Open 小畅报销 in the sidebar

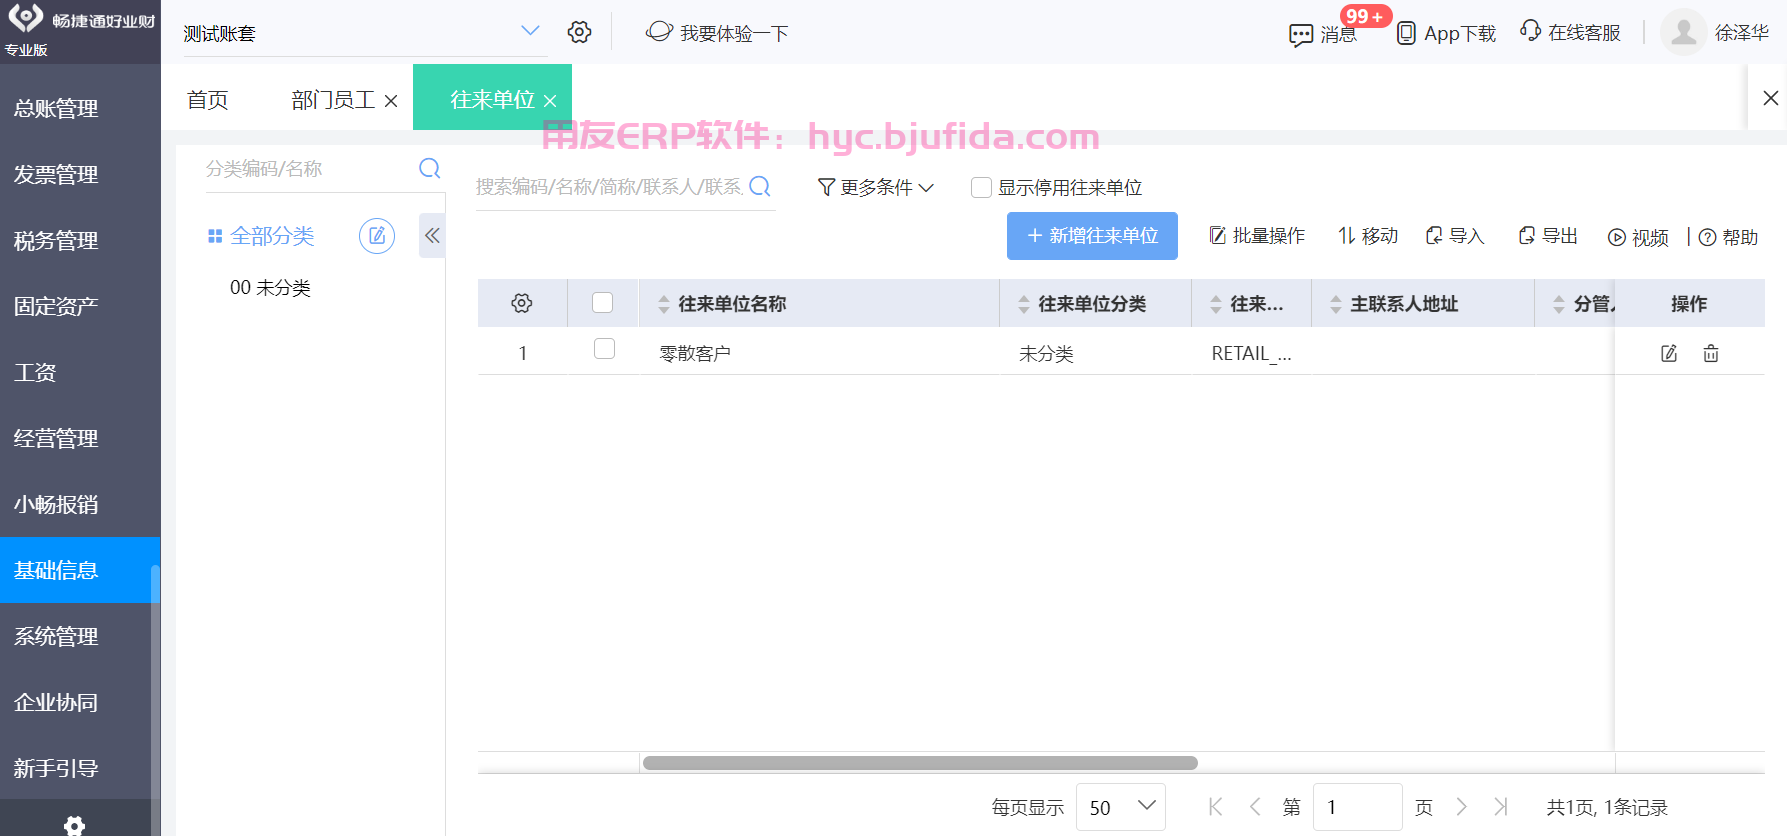(x=80, y=504)
